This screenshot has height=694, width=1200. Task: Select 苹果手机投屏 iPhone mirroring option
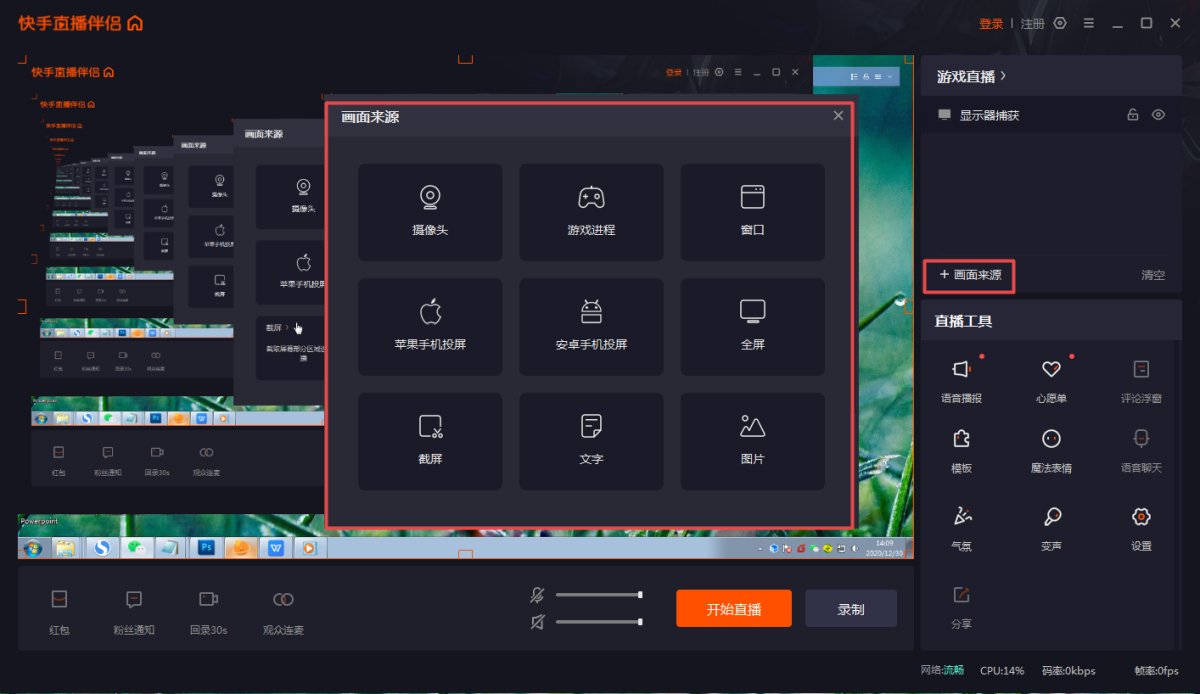tap(430, 327)
